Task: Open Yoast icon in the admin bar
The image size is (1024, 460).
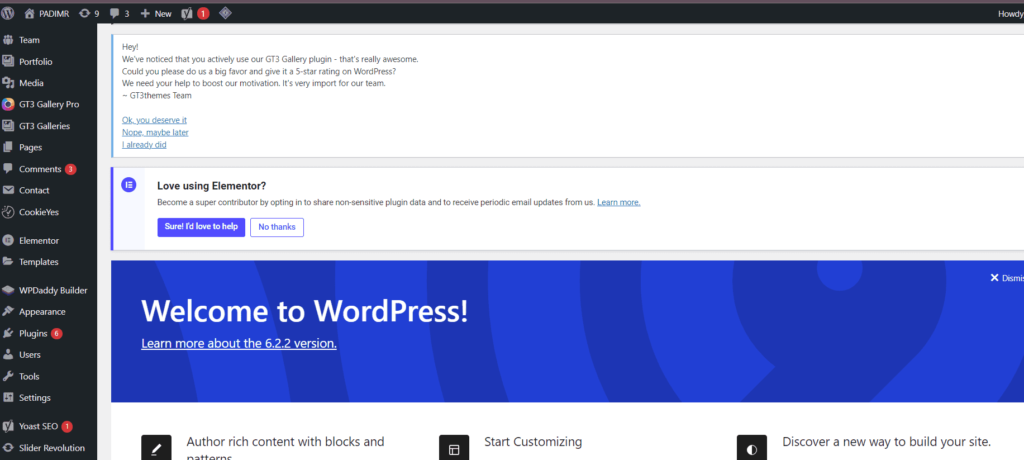Action: pyautogui.click(x=187, y=13)
